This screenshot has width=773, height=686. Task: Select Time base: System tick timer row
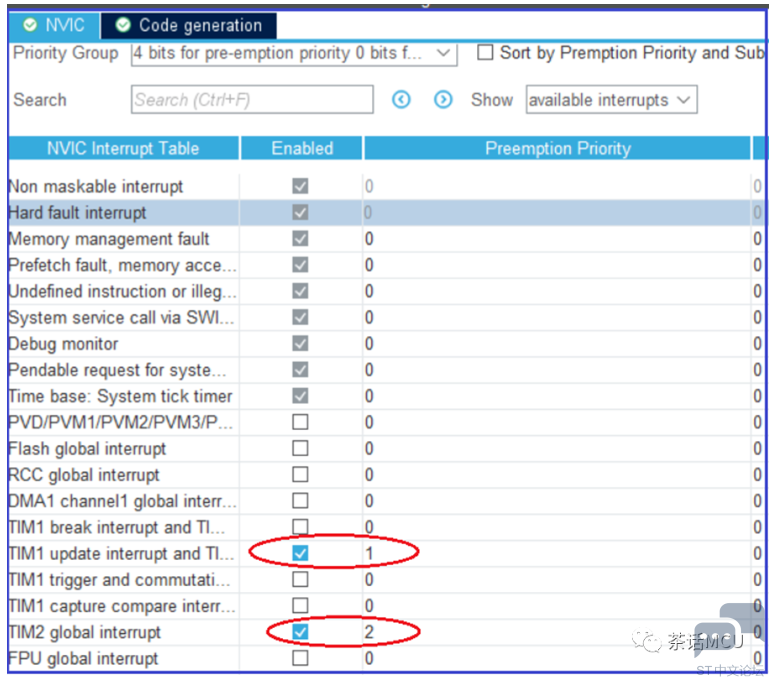pyautogui.click(x=386, y=396)
